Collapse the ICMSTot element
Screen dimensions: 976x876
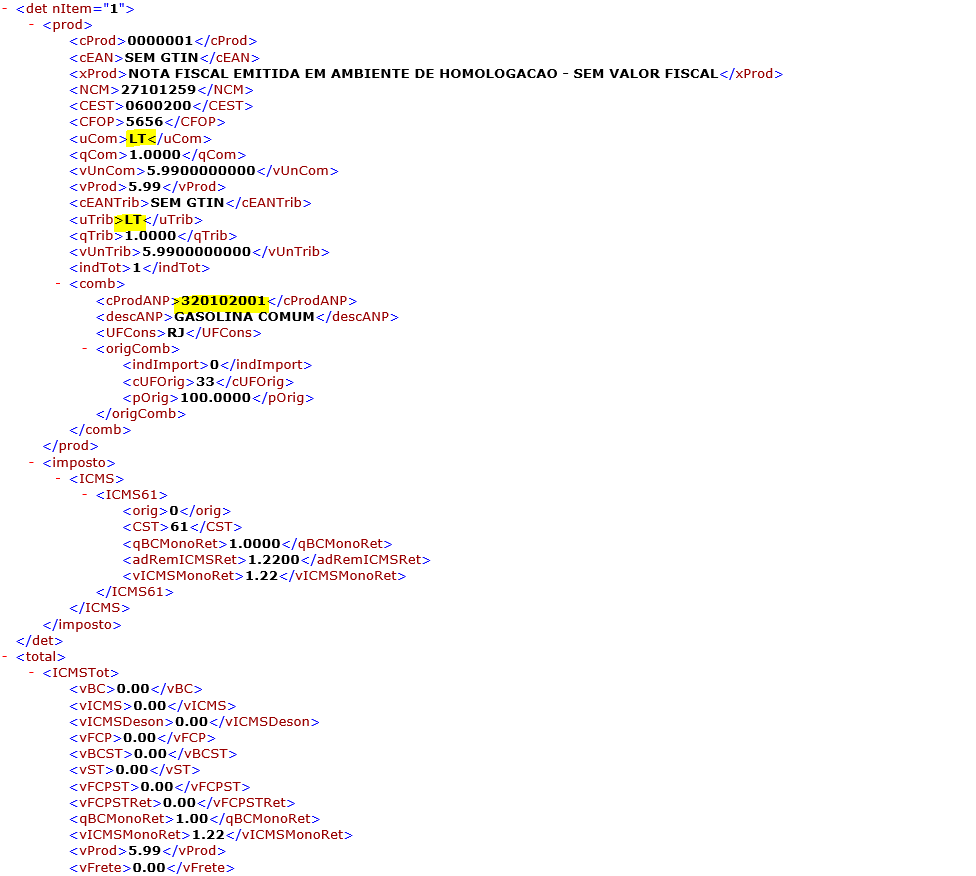[x=32, y=673]
